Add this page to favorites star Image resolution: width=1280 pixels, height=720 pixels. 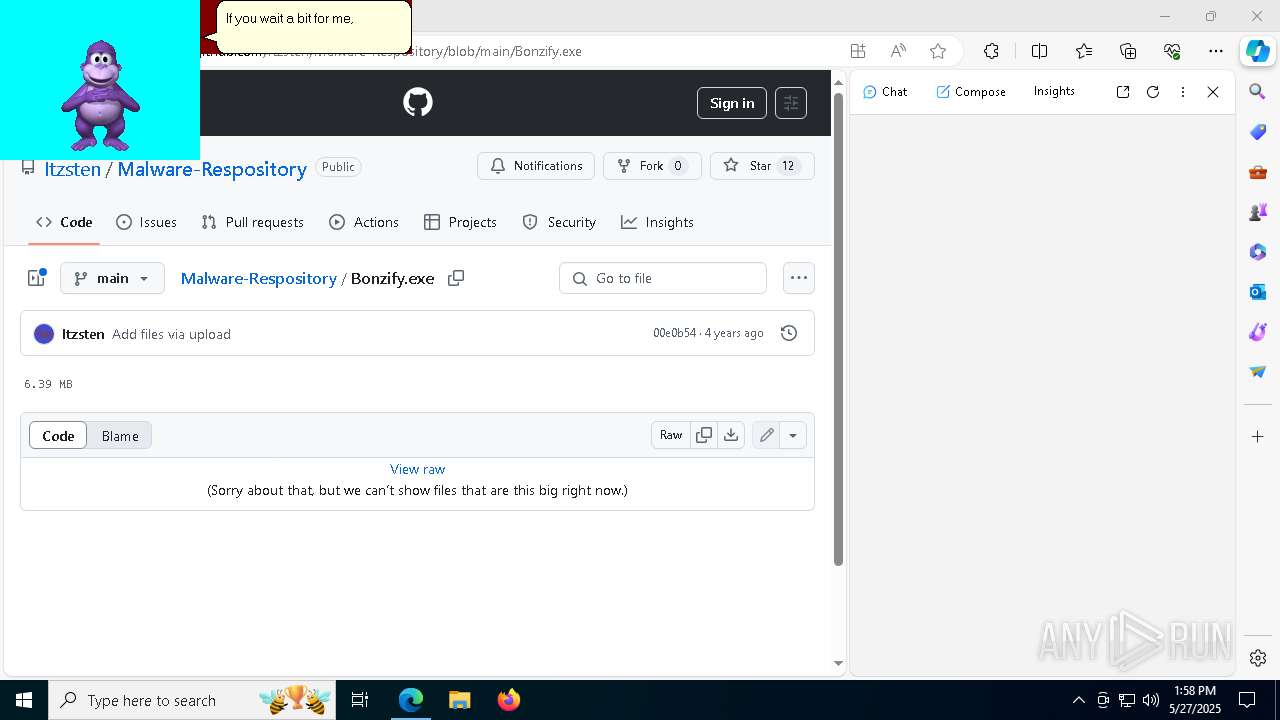click(x=938, y=51)
